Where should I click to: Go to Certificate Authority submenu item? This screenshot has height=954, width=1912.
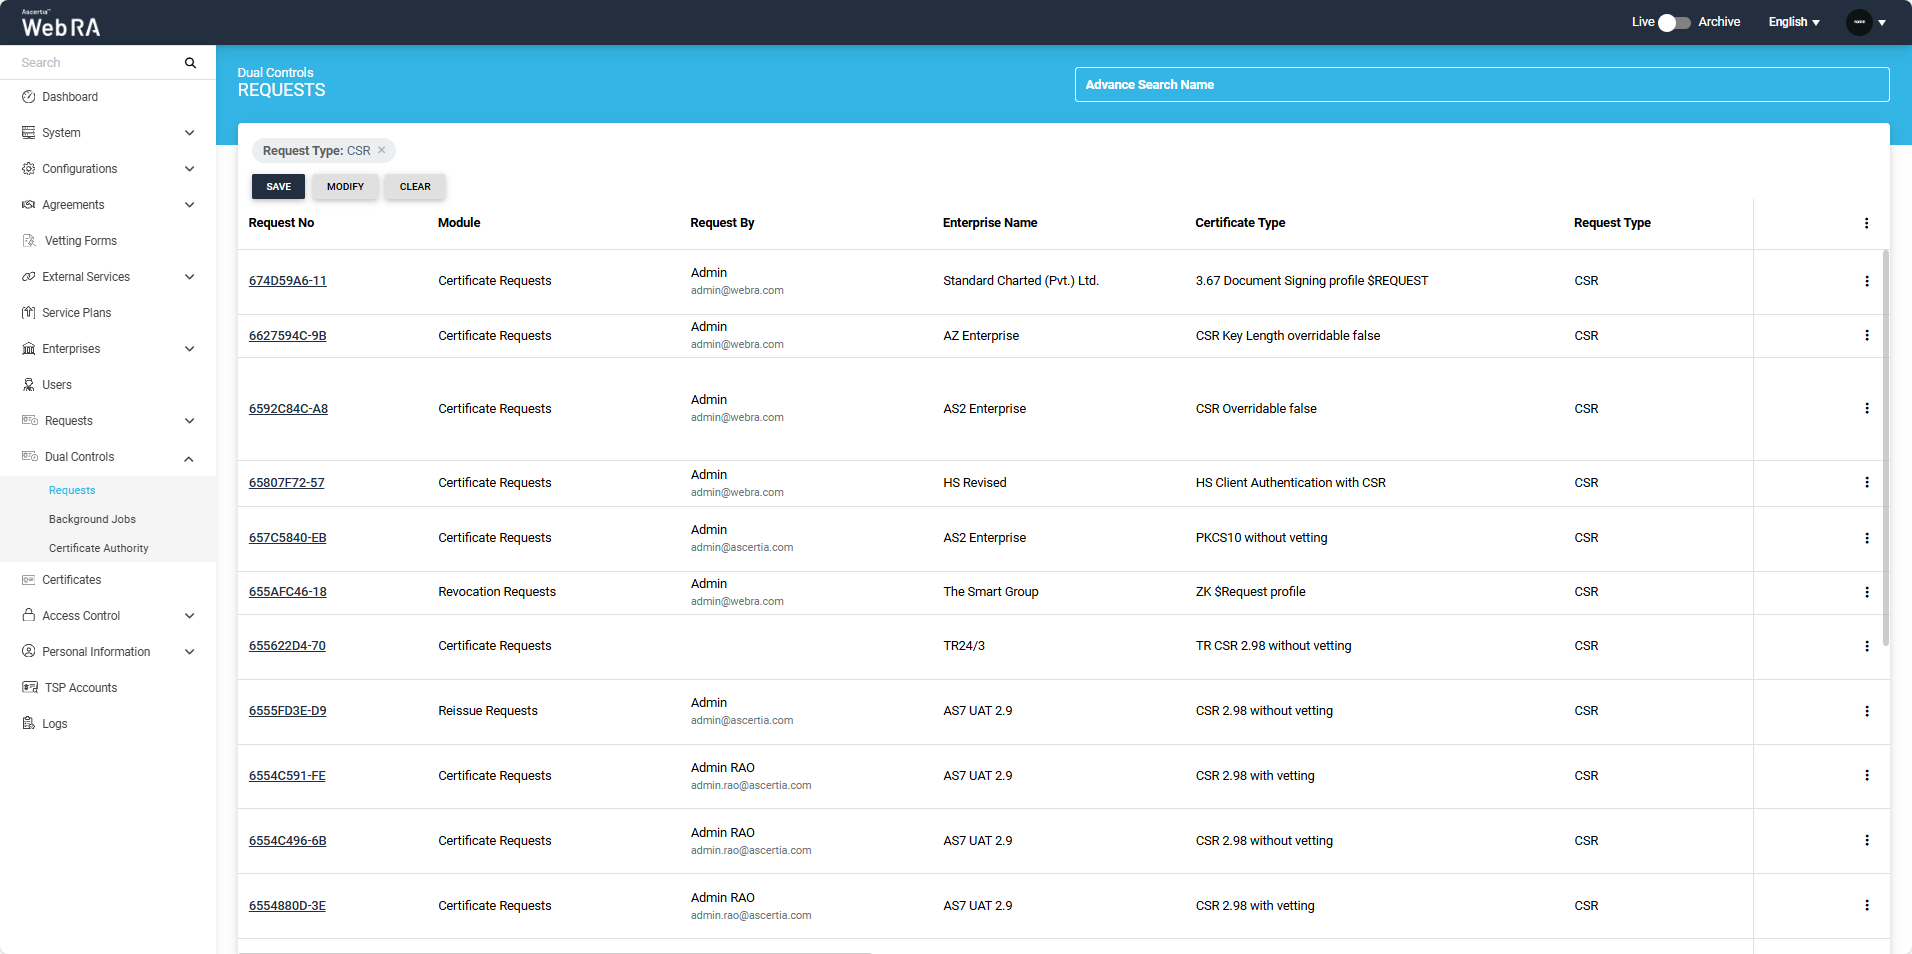click(98, 548)
